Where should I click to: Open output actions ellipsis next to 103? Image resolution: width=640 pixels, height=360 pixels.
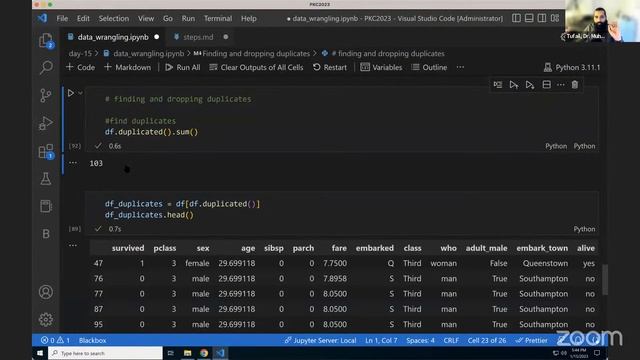(73, 162)
